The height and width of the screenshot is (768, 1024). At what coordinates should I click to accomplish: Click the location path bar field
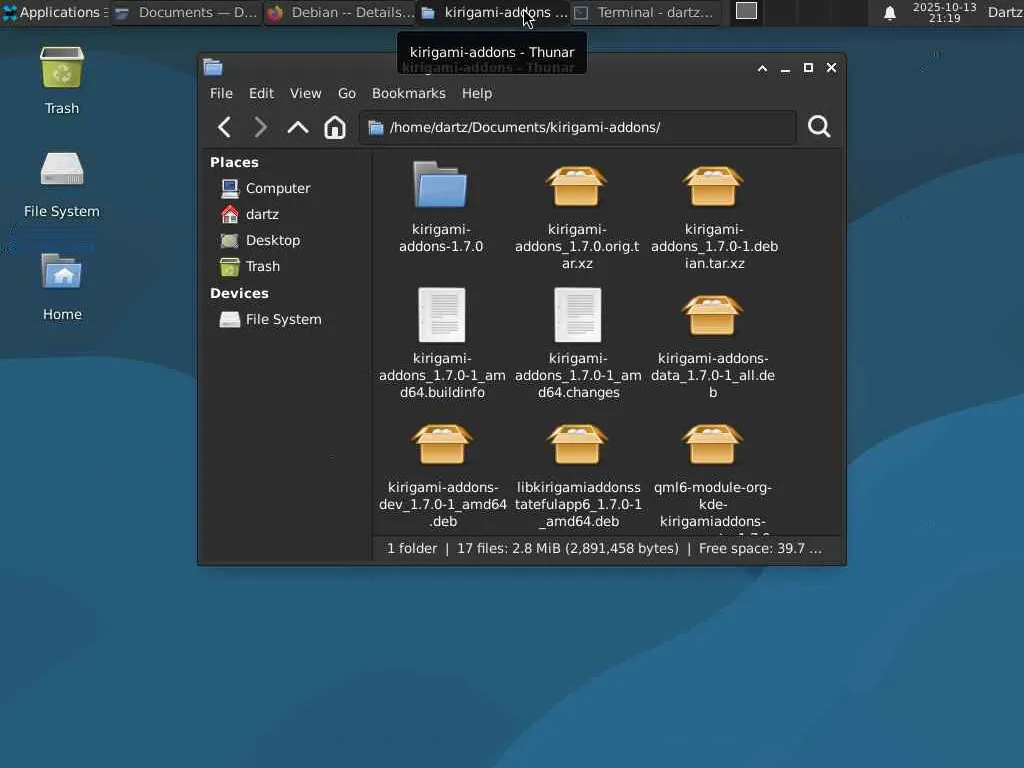coord(577,127)
